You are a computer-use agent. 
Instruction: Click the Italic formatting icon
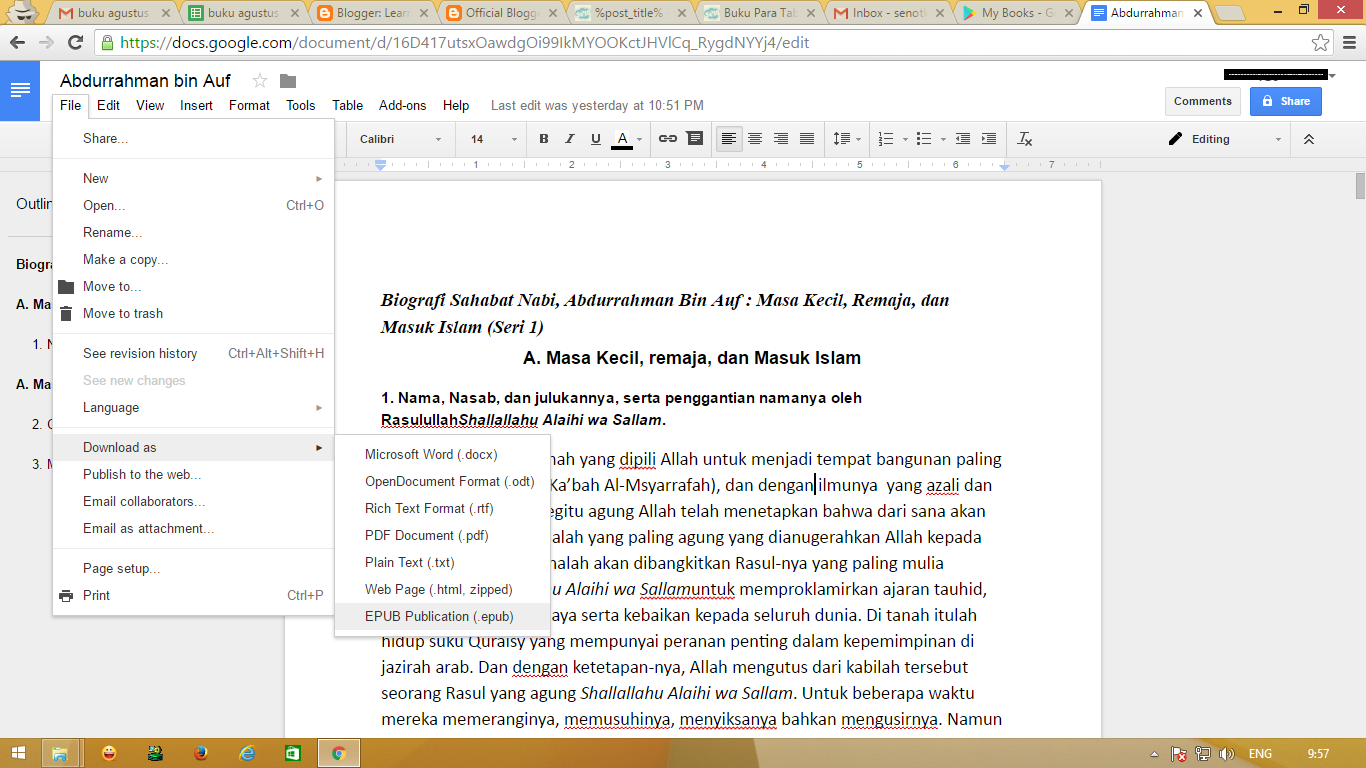point(570,139)
